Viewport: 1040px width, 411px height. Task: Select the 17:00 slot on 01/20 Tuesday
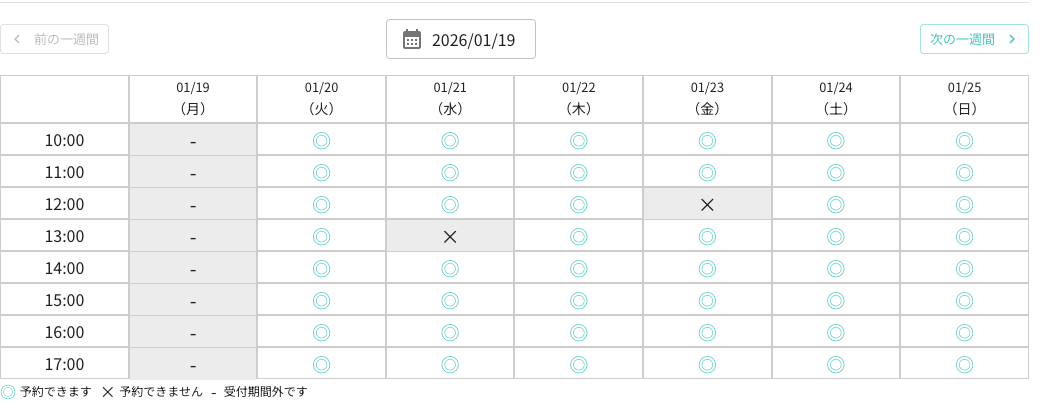(321, 364)
